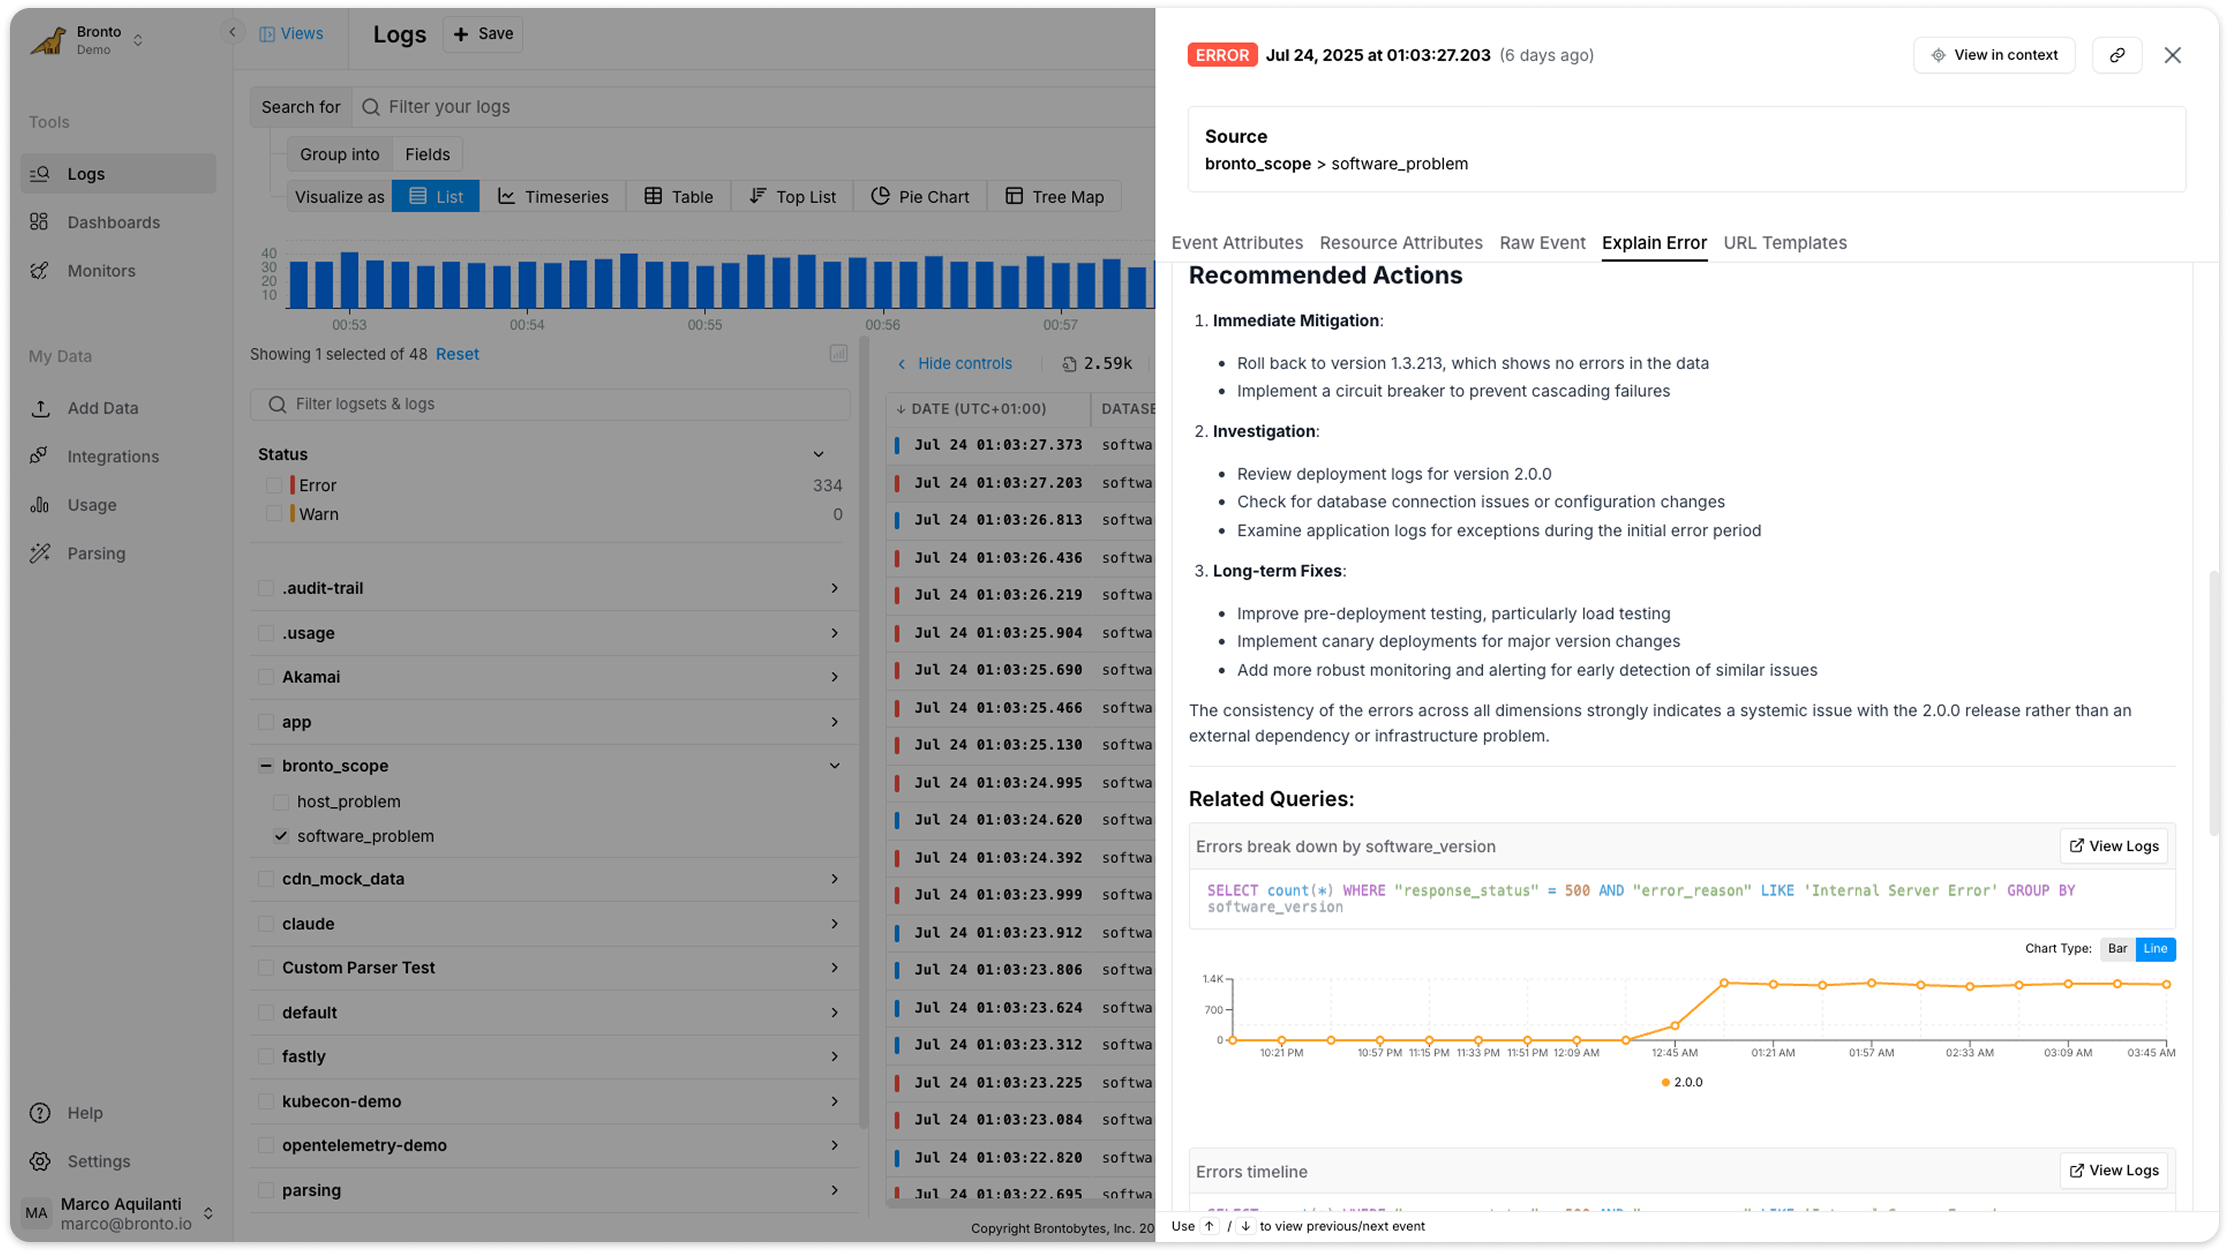Screen dimensions: 2229x1254
Task: Check host_problem checkbox
Action: [281, 802]
